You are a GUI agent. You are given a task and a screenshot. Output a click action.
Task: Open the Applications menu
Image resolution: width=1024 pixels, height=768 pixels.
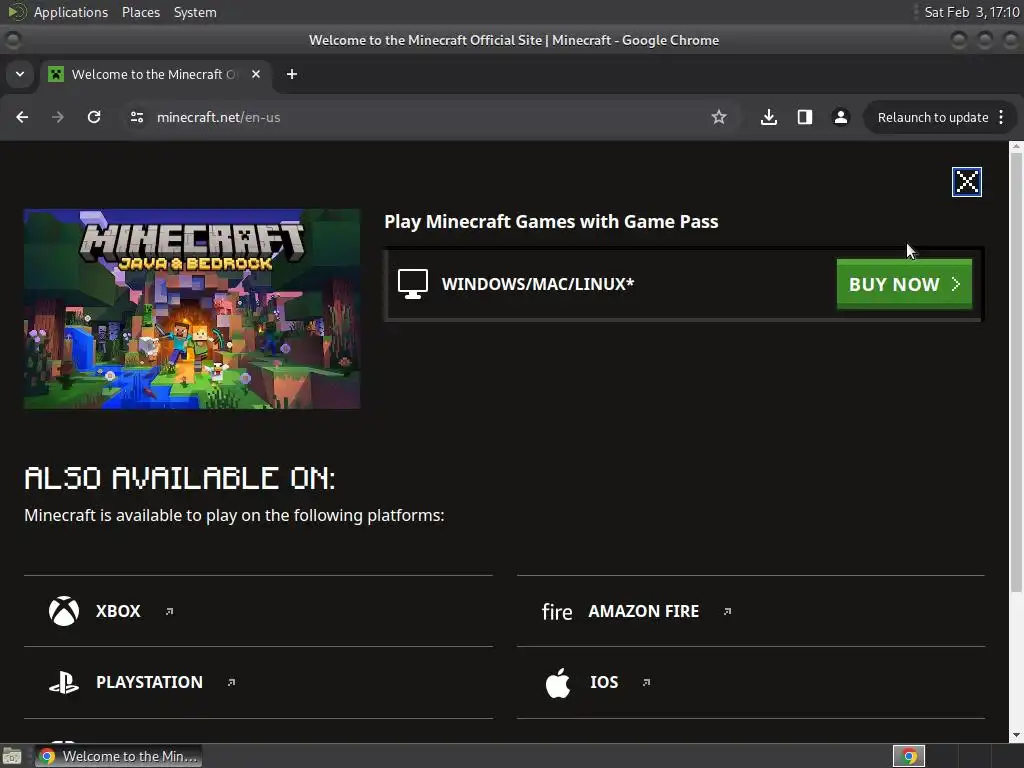point(71,12)
